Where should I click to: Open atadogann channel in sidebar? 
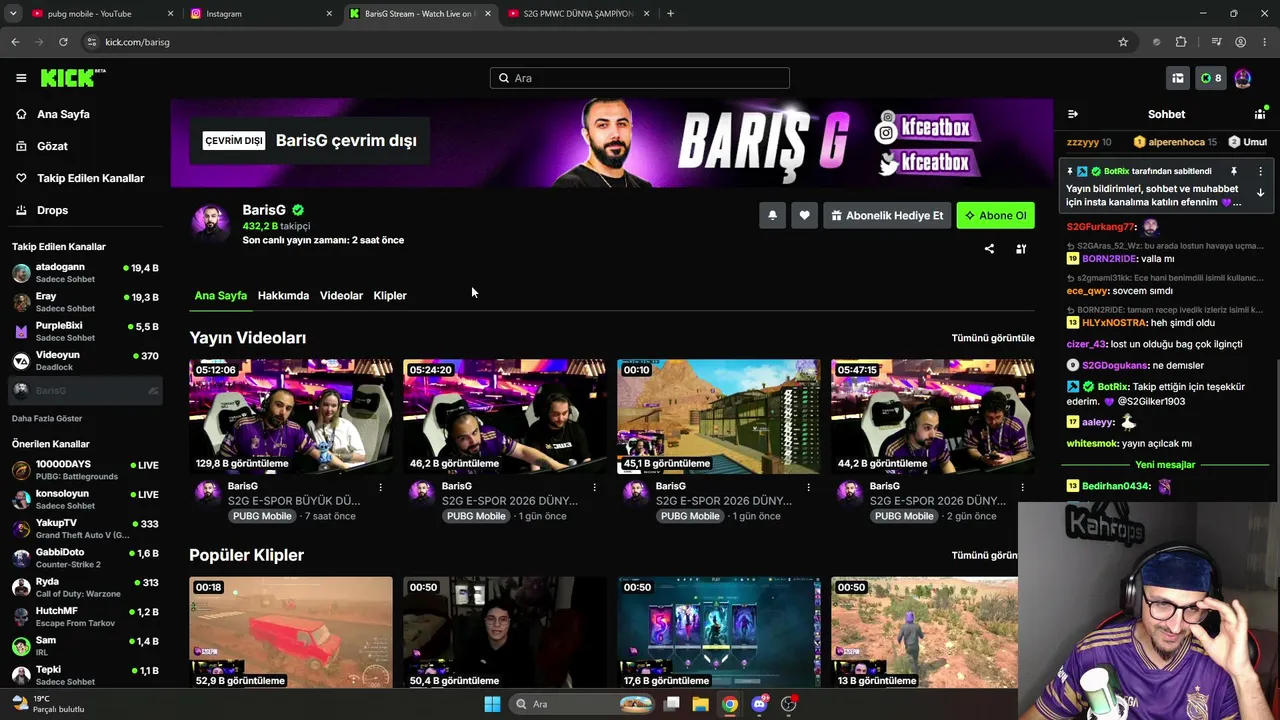pyautogui.click(x=85, y=273)
